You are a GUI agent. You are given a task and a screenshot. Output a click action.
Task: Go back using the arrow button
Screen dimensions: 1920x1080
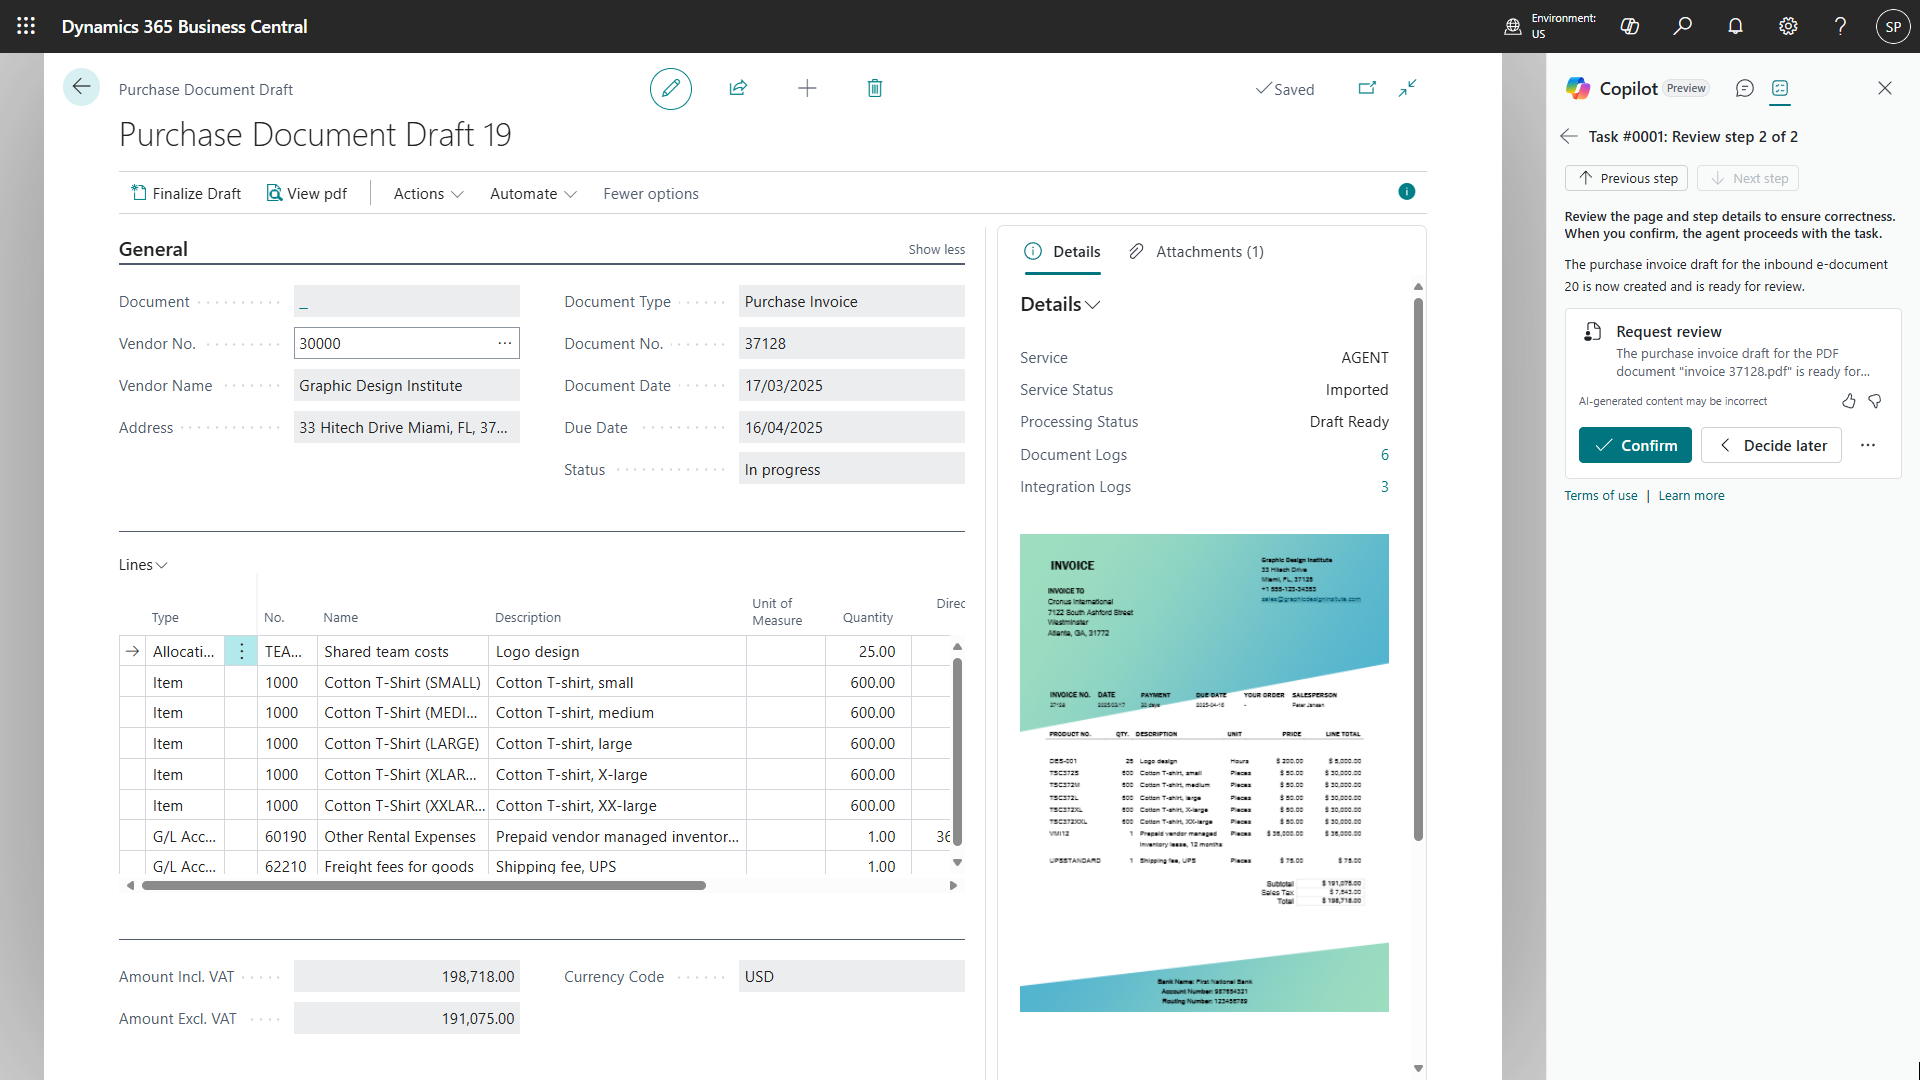click(82, 87)
